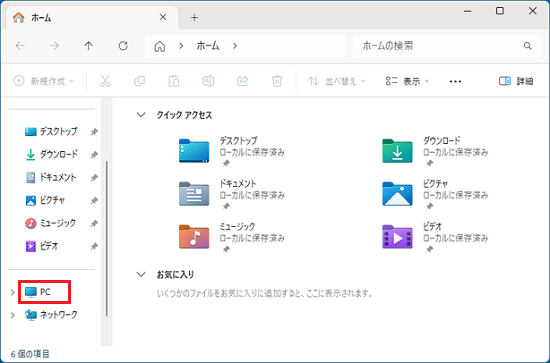Open the Pictures folder icon in Quick Access
Image resolution: width=550 pixels, height=363 pixels.
click(397, 194)
